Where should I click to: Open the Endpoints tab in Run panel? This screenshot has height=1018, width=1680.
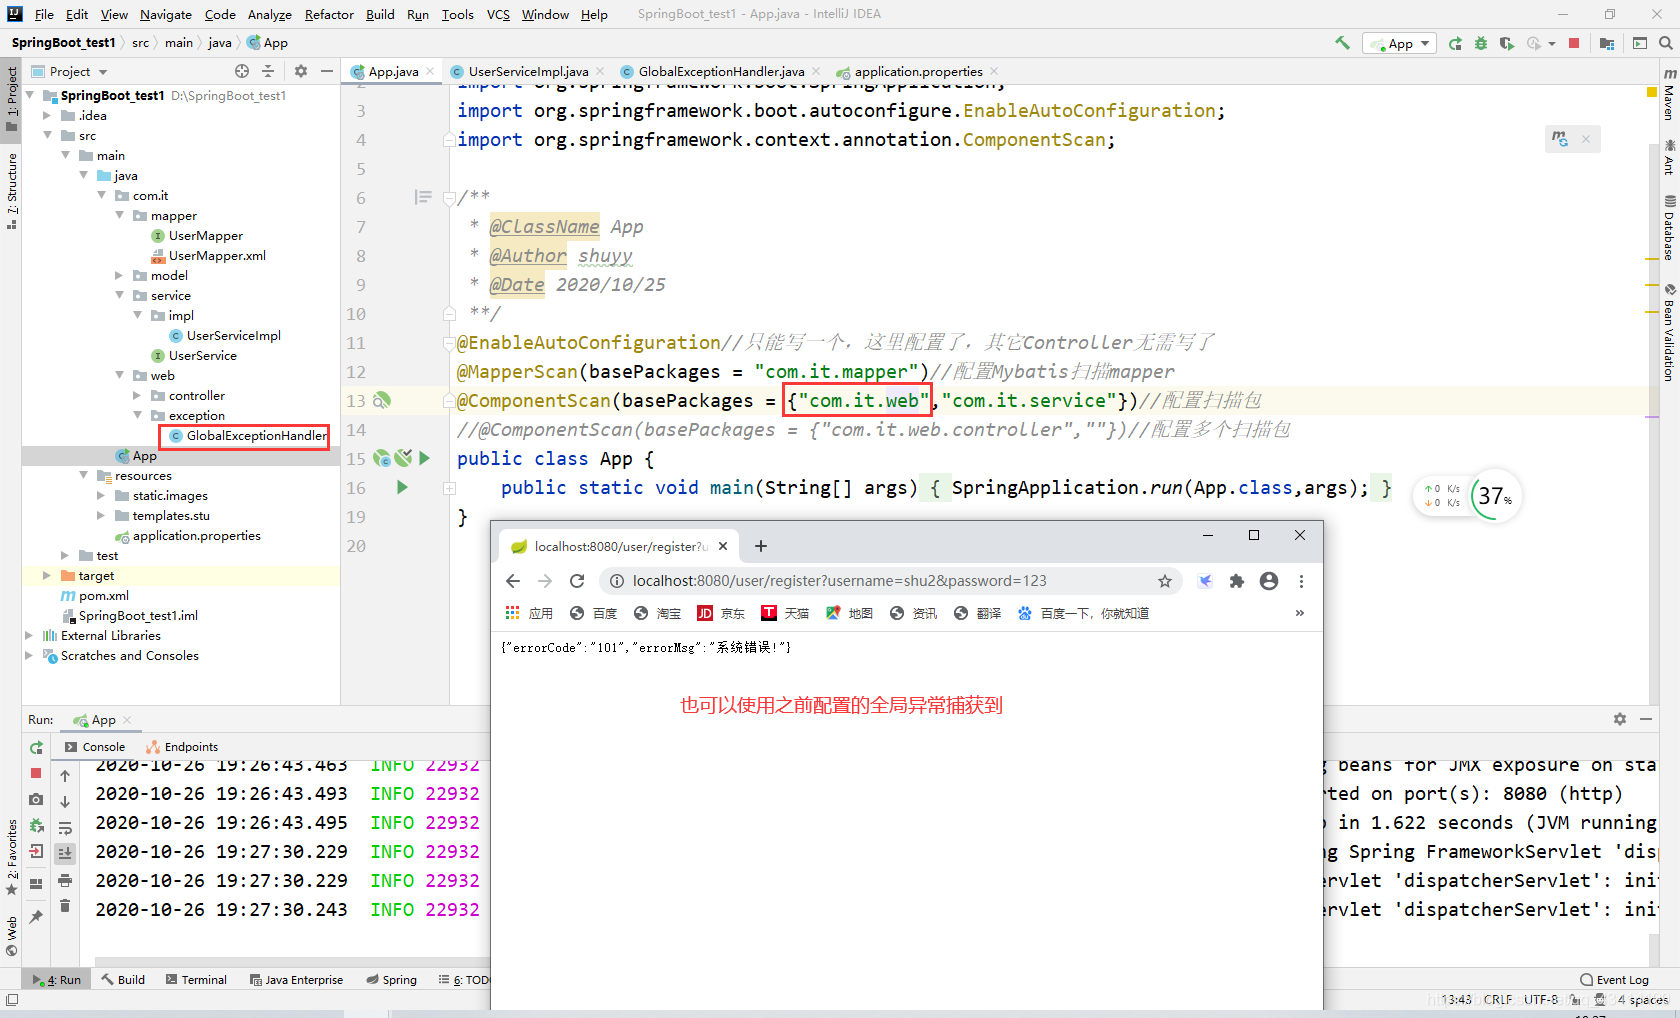[182, 747]
